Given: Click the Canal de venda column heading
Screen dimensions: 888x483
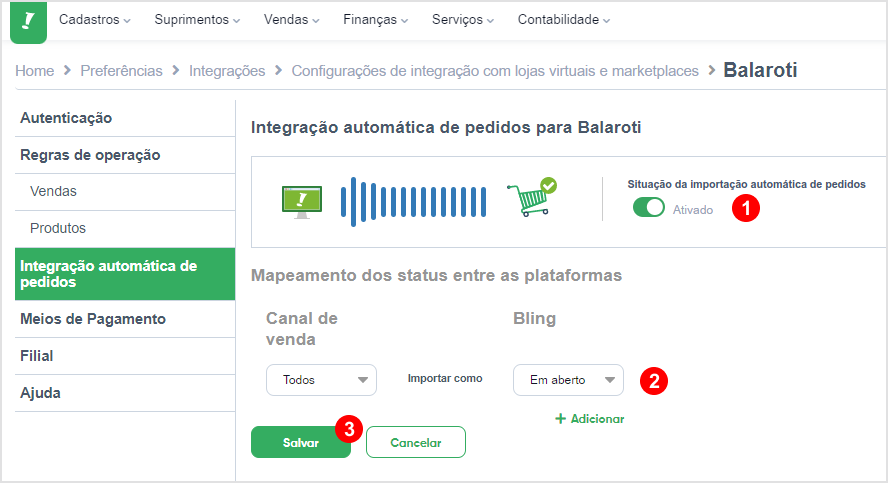Looking at the screenshot, I should click(302, 328).
